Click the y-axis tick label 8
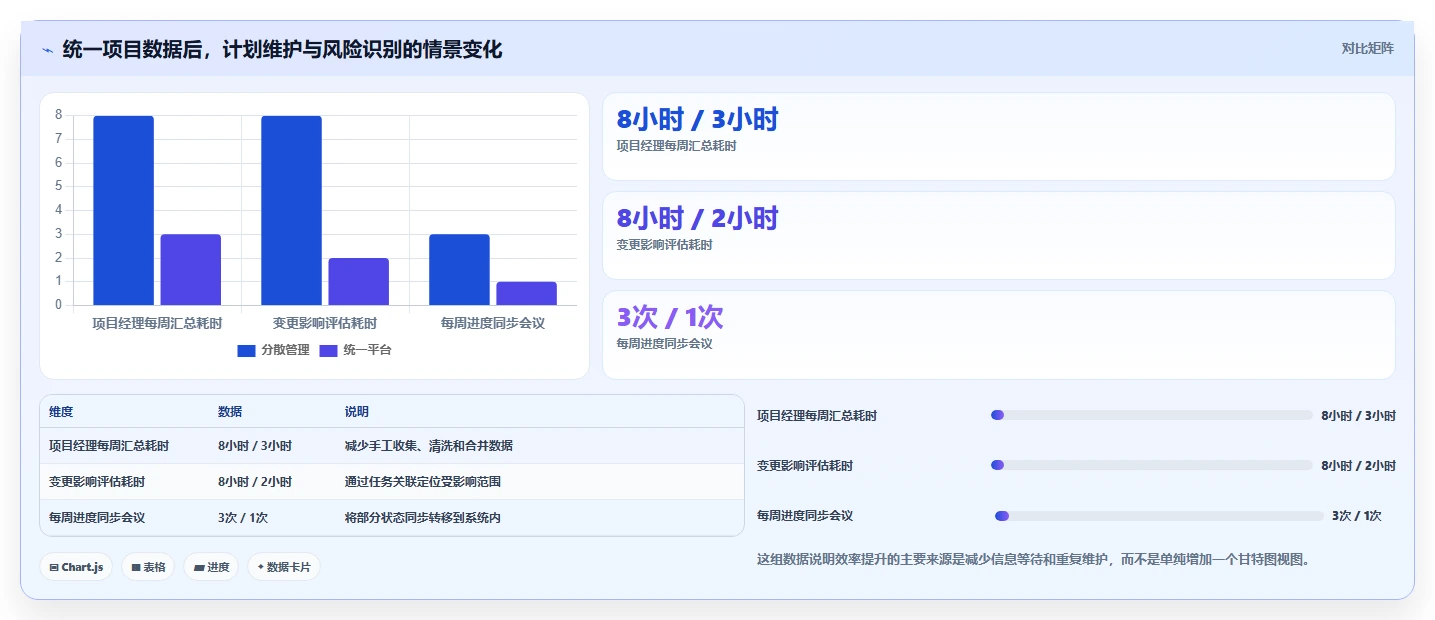Image resolution: width=1435 pixels, height=620 pixels. pyautogui.click(x=58, y=115)
